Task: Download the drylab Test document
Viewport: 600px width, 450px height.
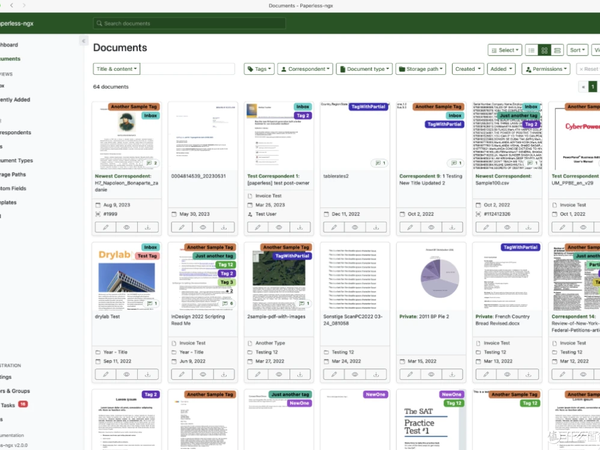Action: (147, 374)
